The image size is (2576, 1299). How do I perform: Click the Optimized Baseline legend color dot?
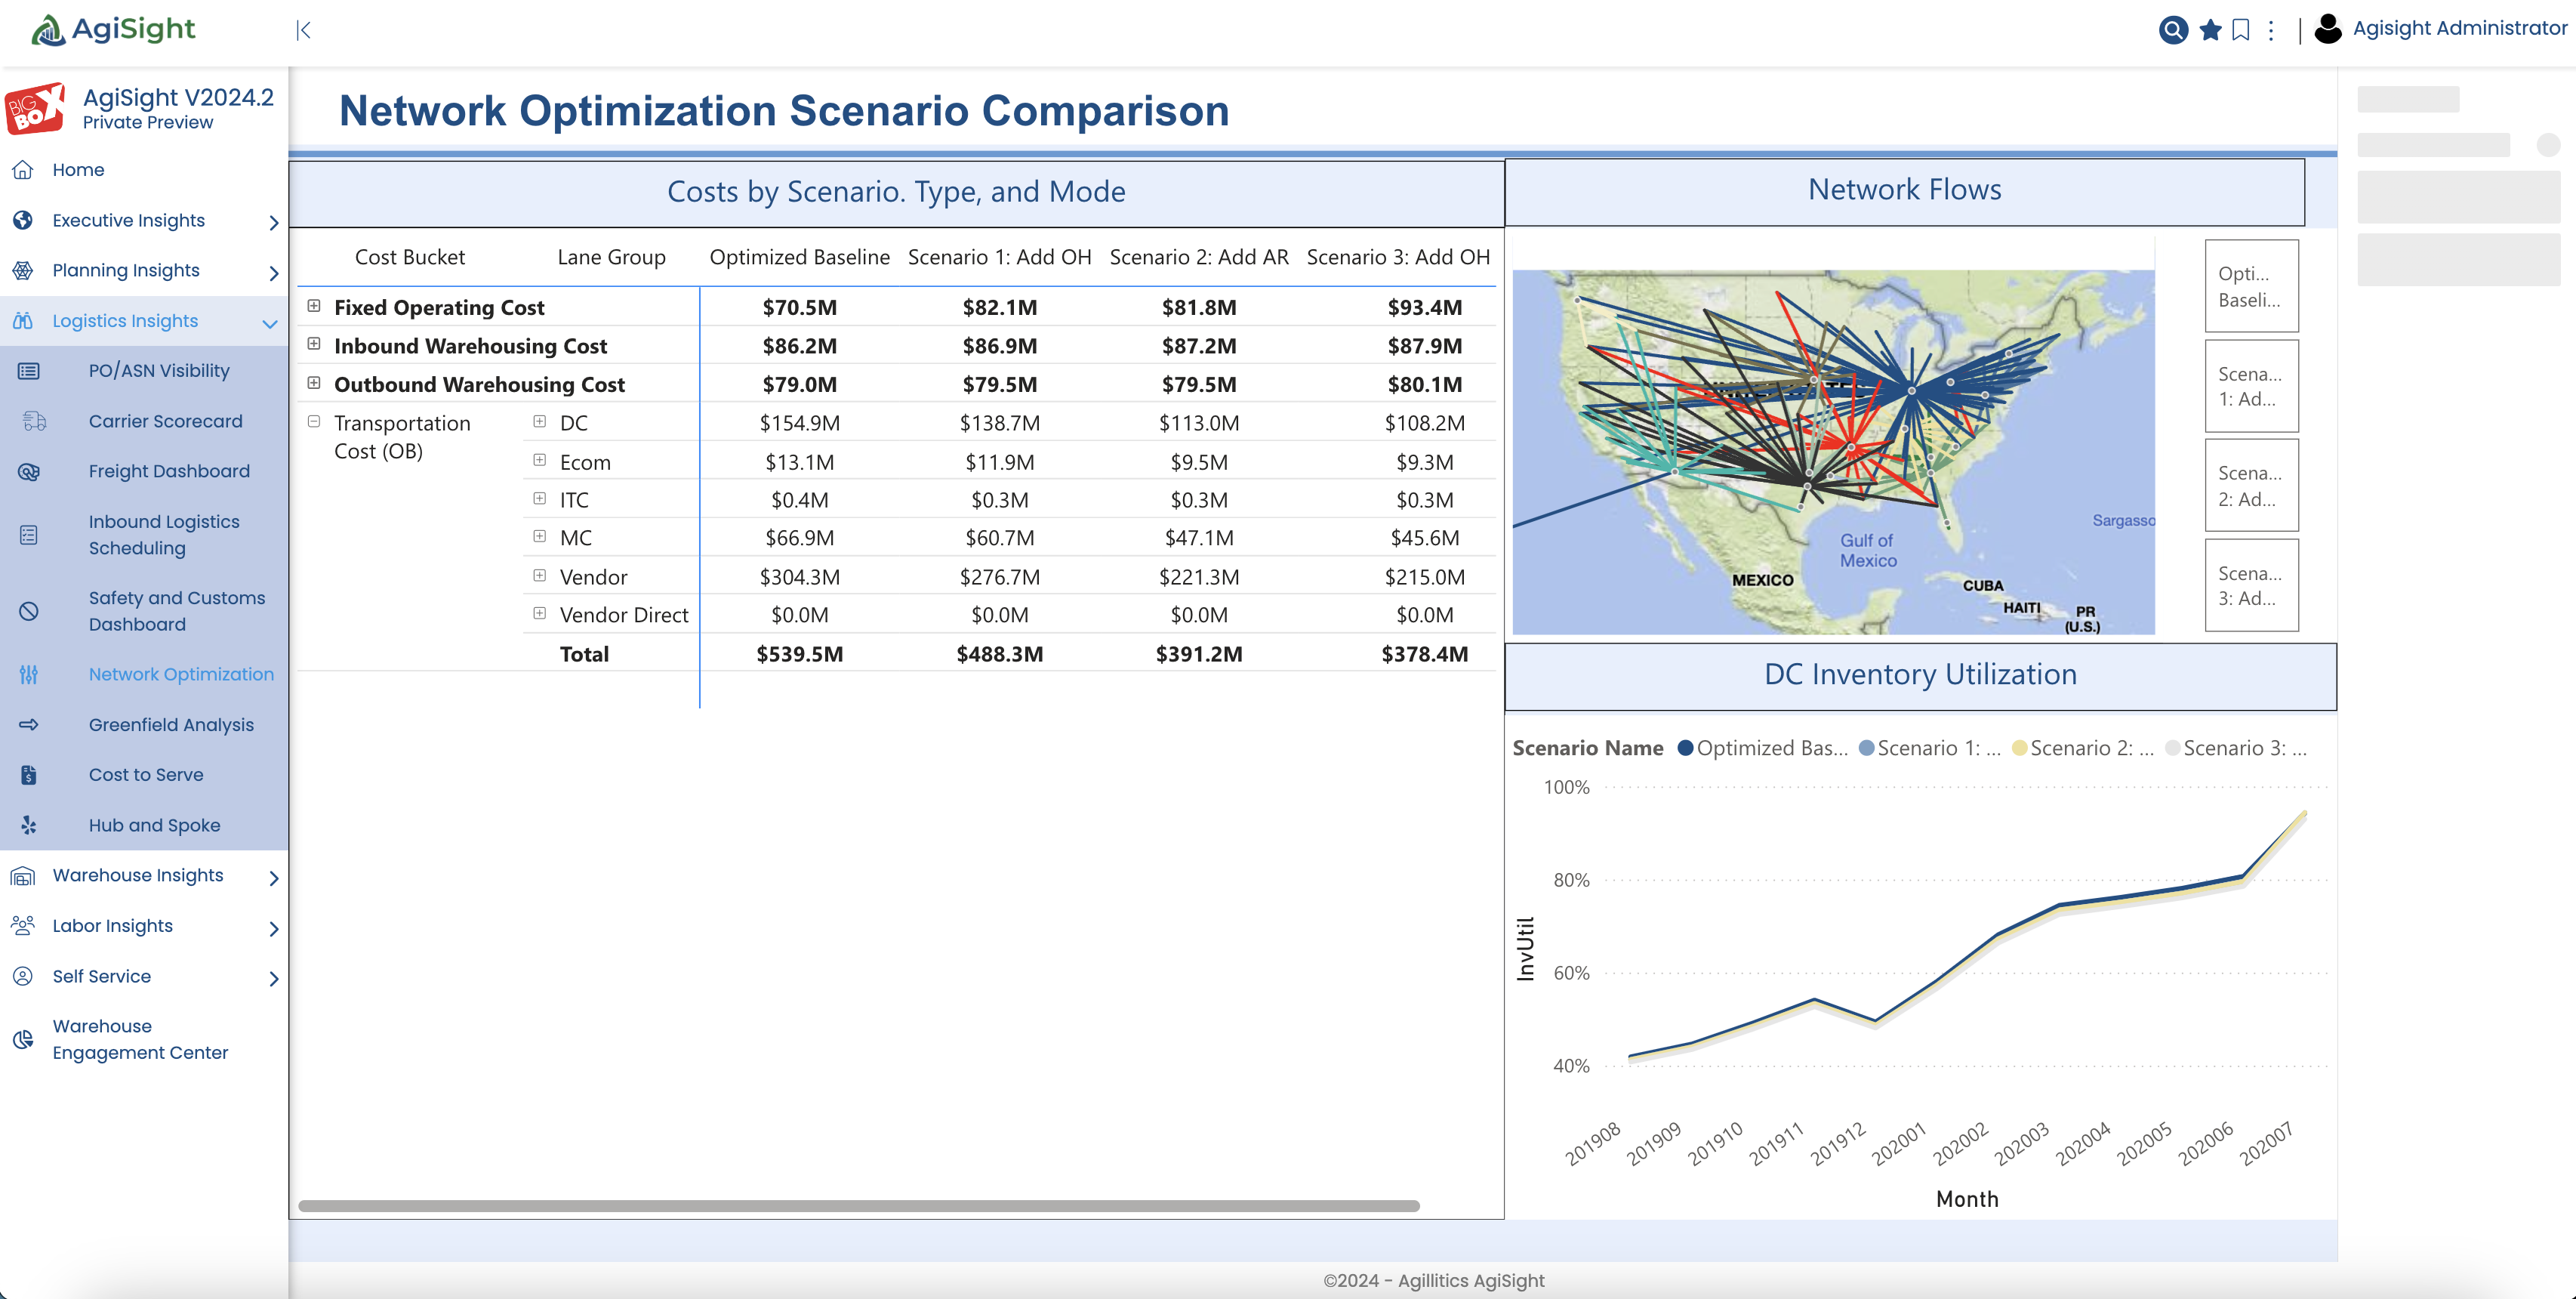(1684, 748)
